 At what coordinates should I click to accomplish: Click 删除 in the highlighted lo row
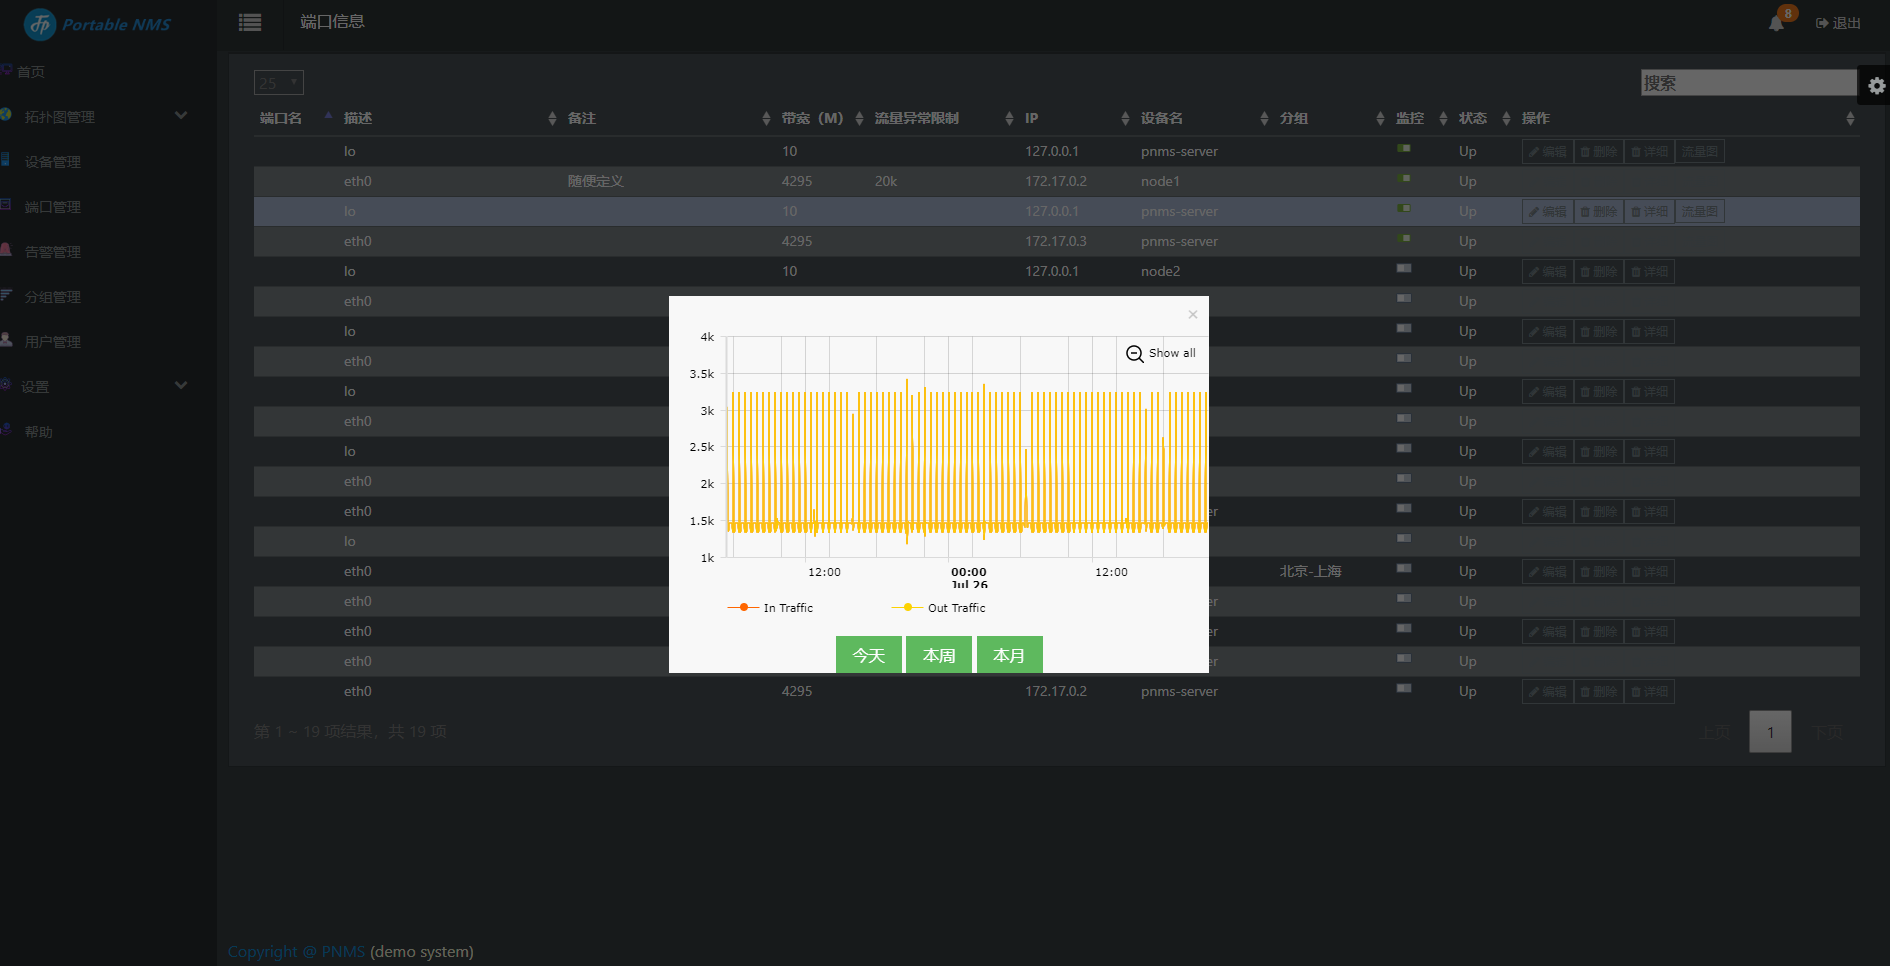(1599, 212)
